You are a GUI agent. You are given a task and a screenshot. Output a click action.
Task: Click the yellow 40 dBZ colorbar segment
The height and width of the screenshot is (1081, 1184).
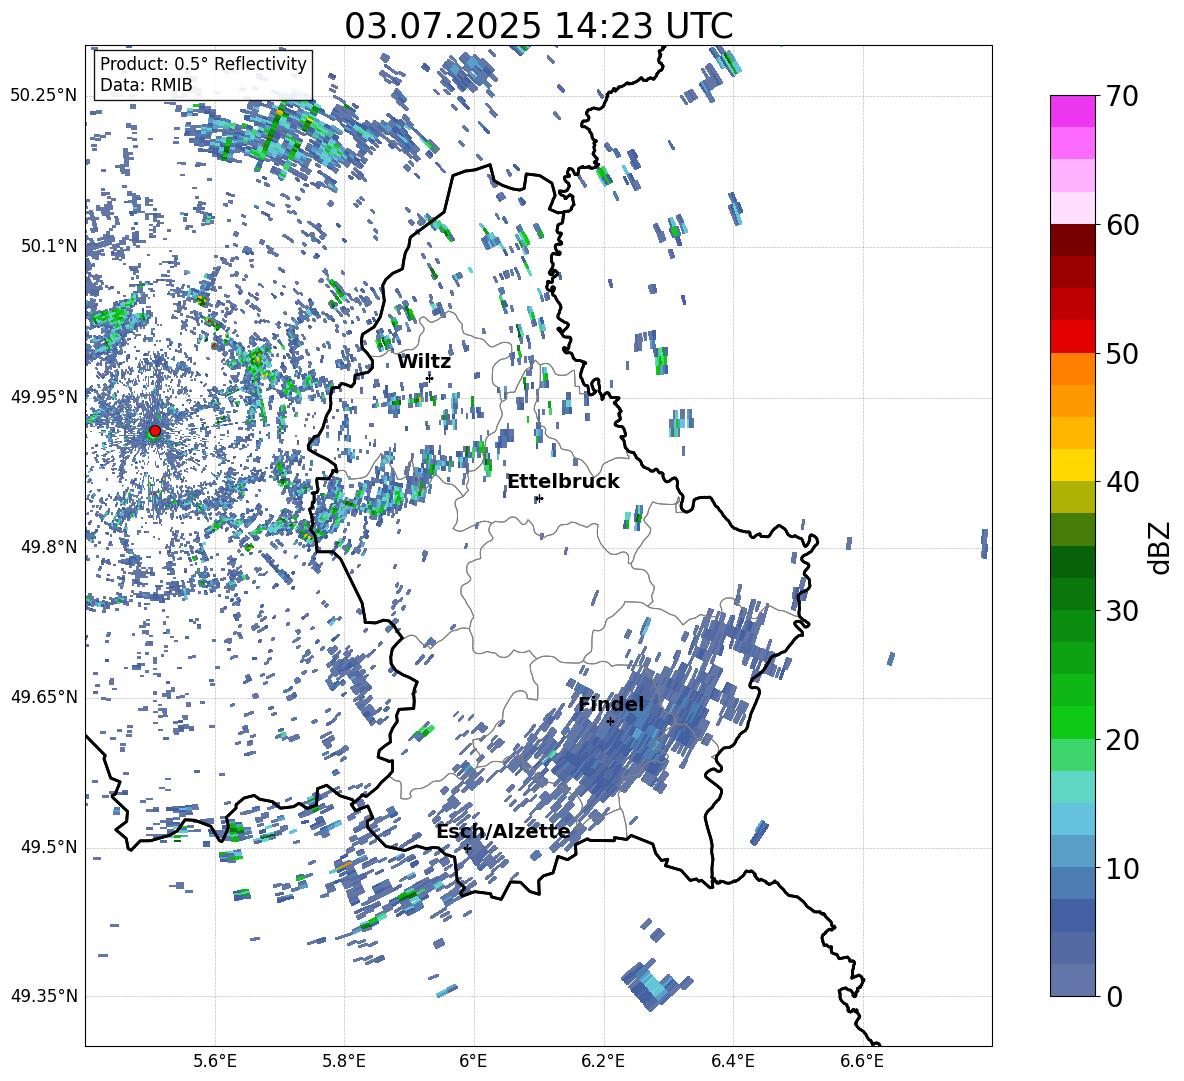1072,465
